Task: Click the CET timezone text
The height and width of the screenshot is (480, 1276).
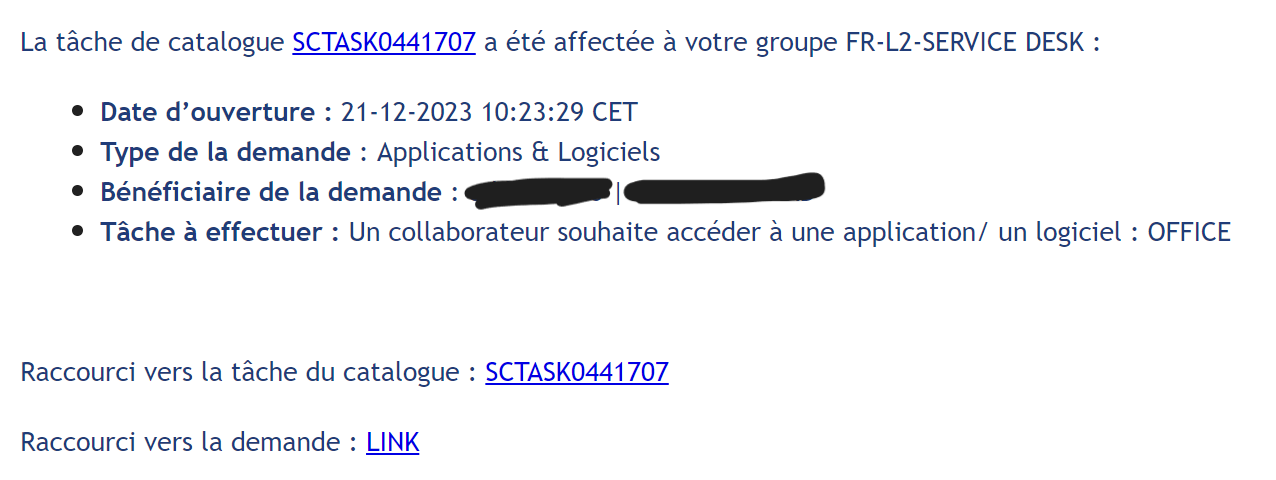Action: click(x=614, y=112)
